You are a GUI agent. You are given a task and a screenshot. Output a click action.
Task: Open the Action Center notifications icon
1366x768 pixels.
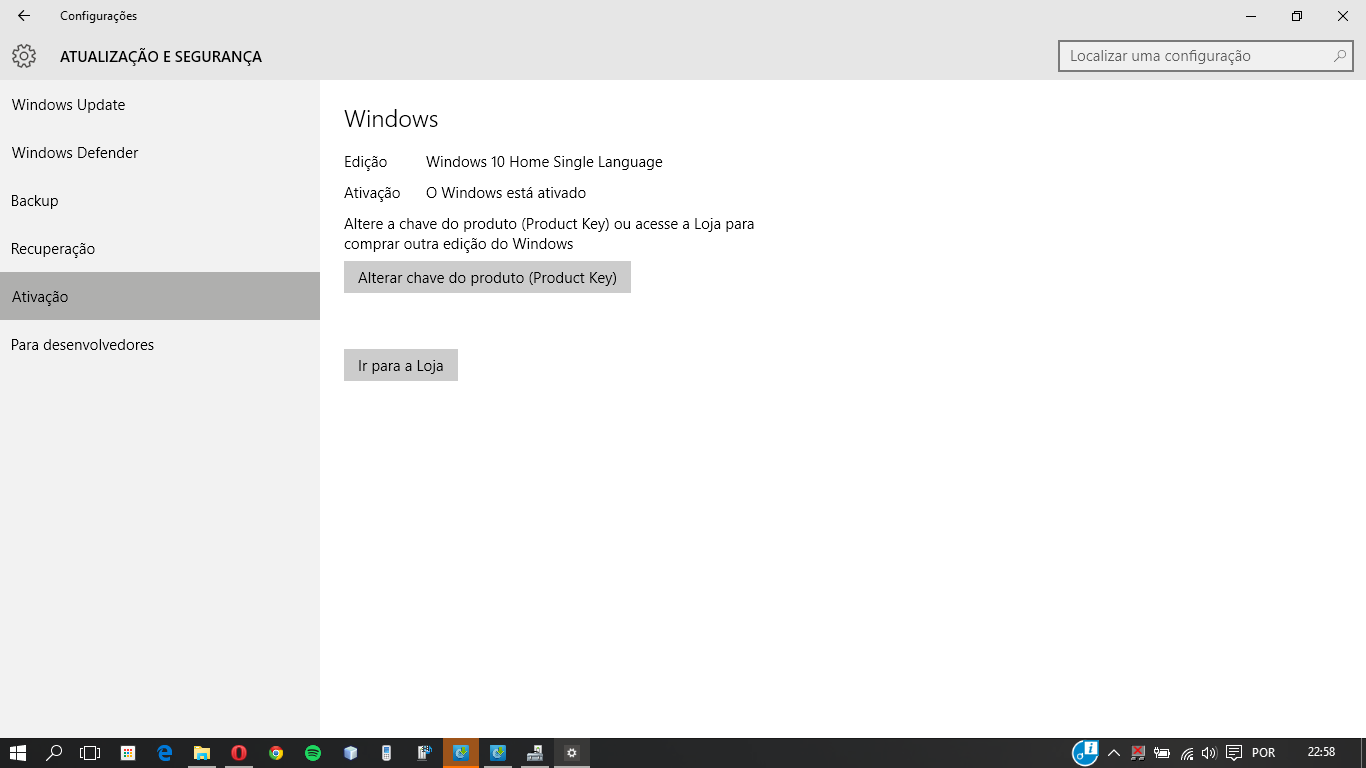click(x=1234, y=753)
